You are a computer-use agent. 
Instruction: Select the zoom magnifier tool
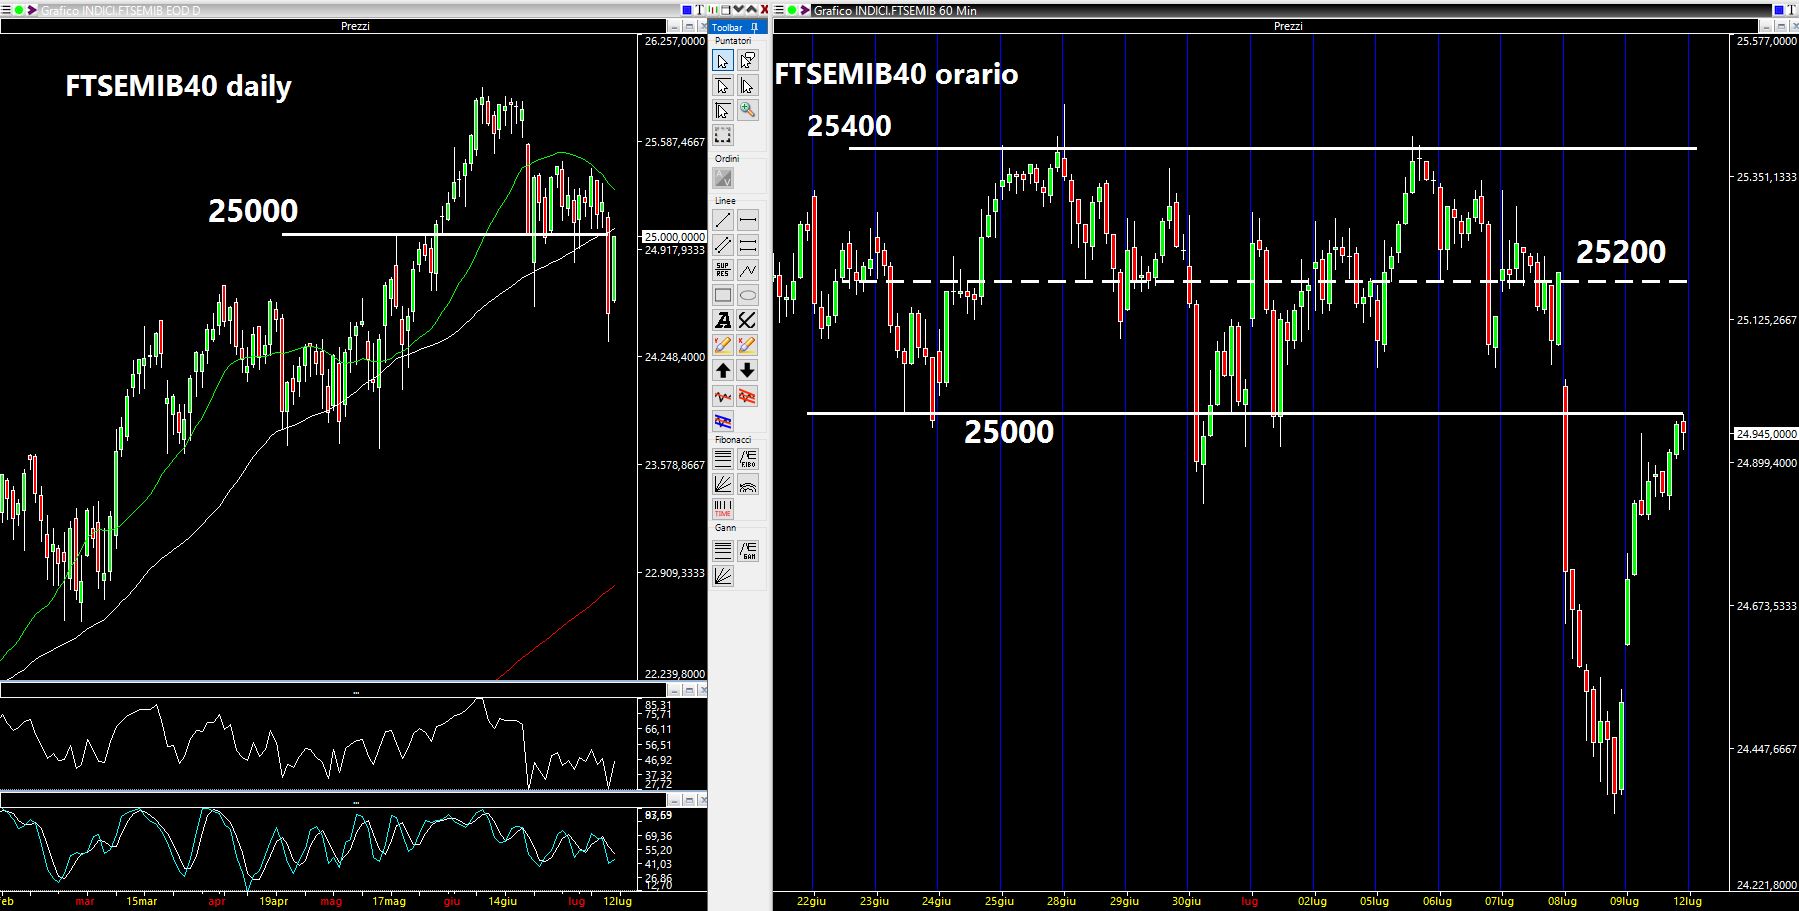click(747, 110)
